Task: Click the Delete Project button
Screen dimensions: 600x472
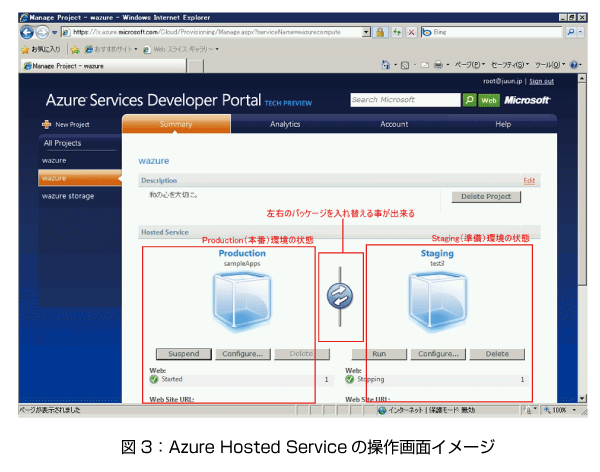Action: click(486, 196)
